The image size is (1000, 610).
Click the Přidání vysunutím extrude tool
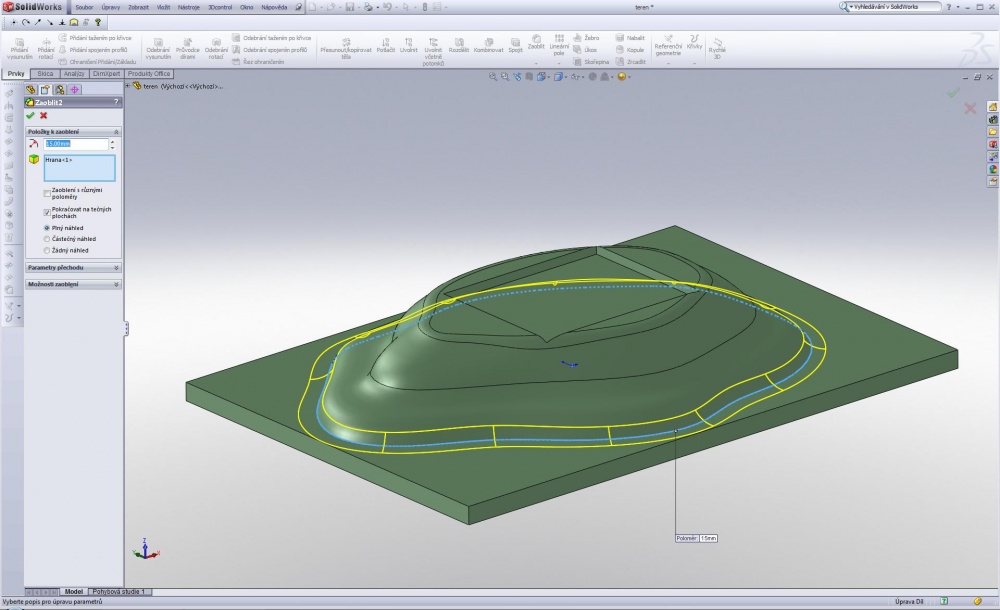point(19,48)
